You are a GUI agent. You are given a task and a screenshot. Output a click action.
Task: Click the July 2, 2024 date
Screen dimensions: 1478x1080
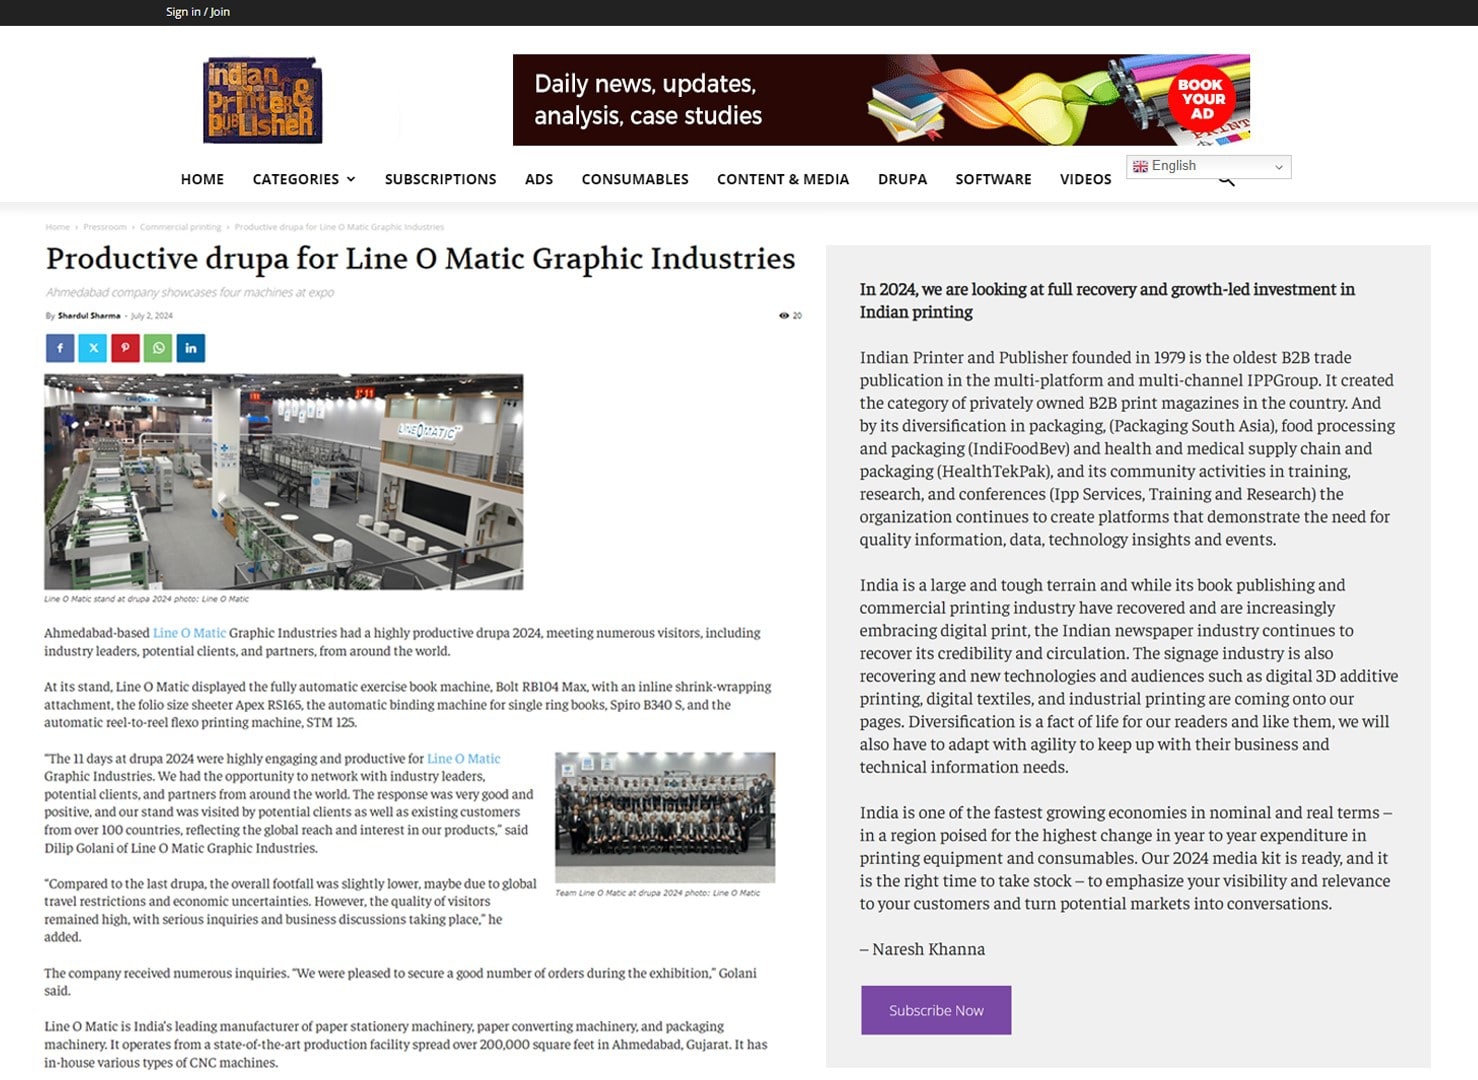[x=152, y=315]
